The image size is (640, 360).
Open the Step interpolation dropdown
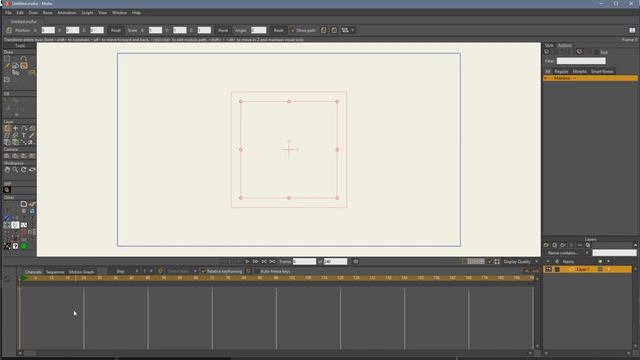127,271
